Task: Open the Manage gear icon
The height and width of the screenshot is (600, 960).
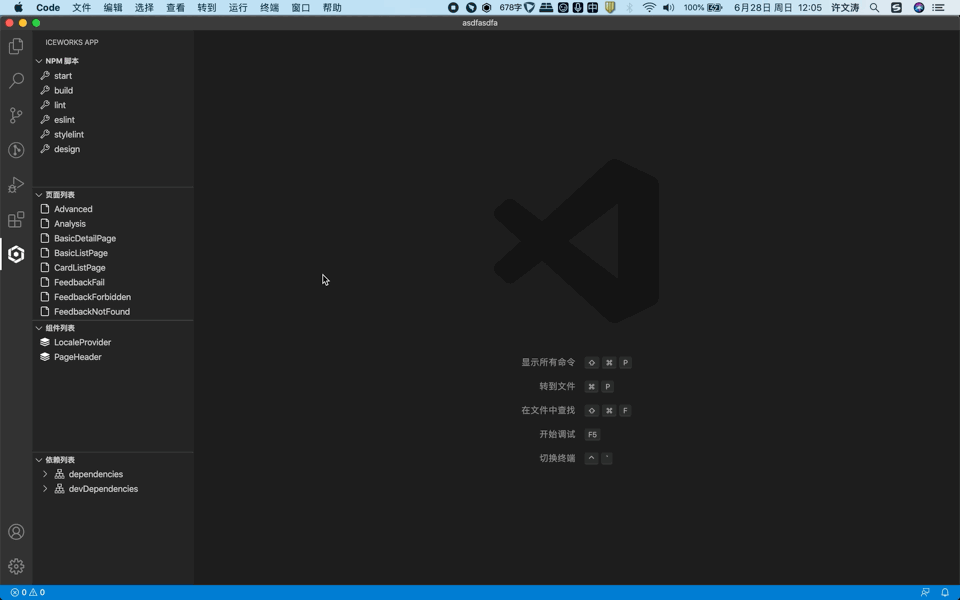Action: click(x=17, y=566)
